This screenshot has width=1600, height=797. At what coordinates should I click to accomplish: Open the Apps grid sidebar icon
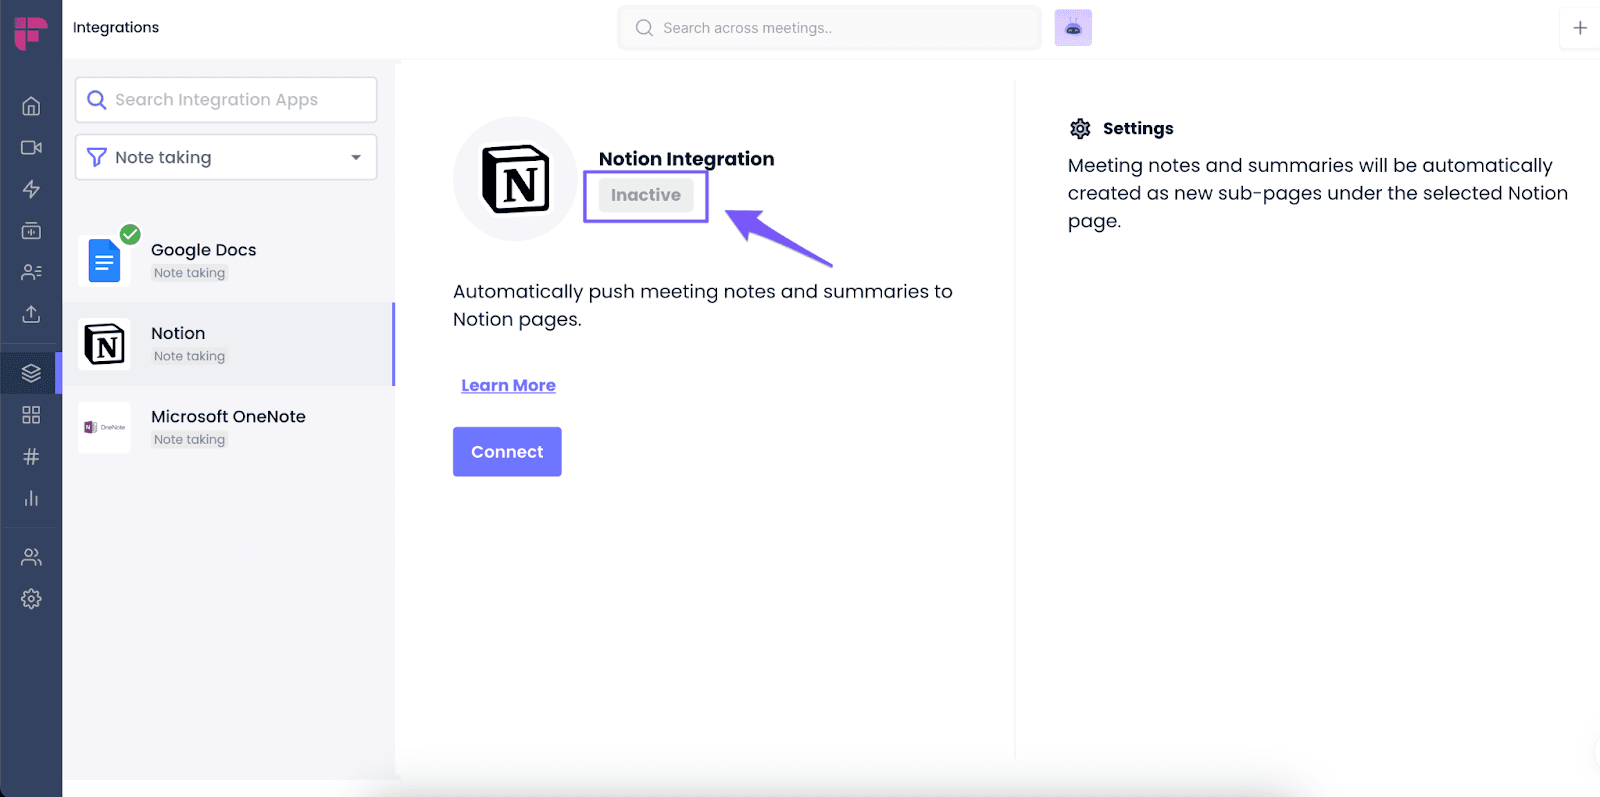(x=31, y=415)
